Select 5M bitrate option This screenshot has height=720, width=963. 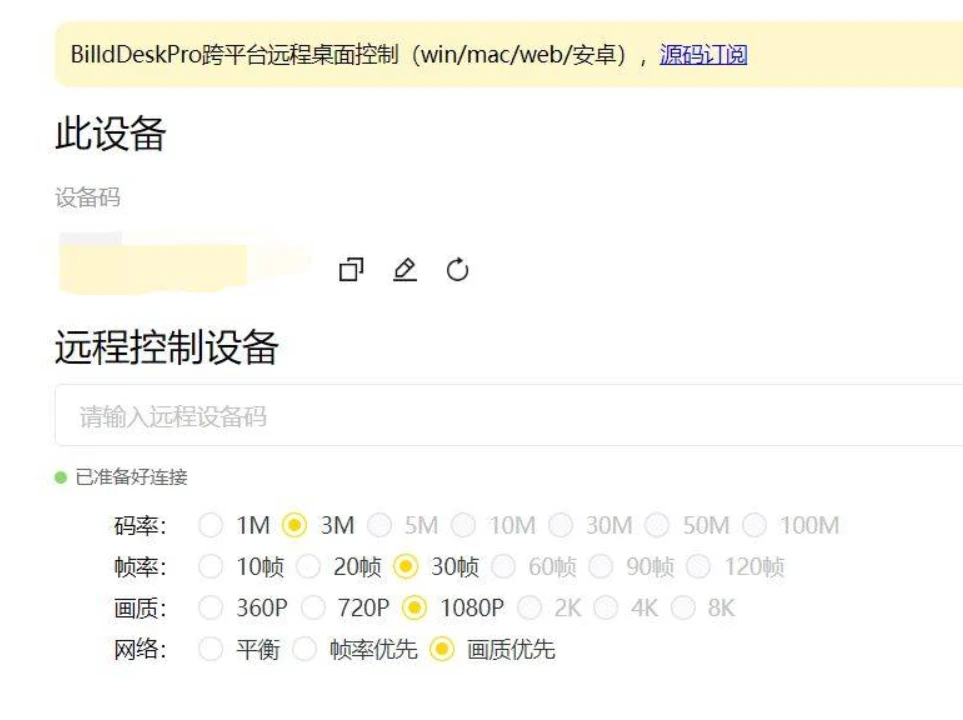coord(379,525)
